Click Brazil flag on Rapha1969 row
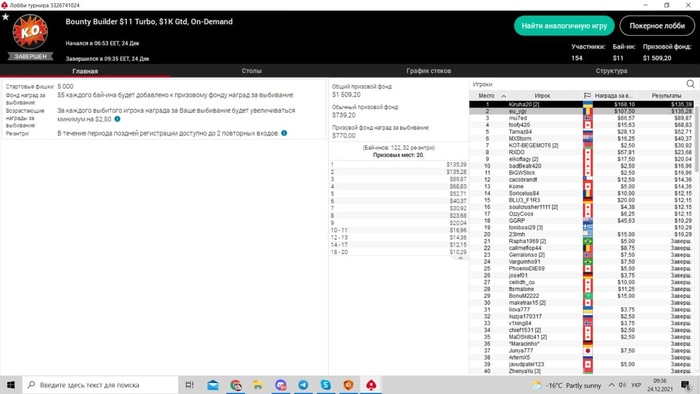Screen dimensions: 700x394 pyautogui.click(x=588, y=241)
